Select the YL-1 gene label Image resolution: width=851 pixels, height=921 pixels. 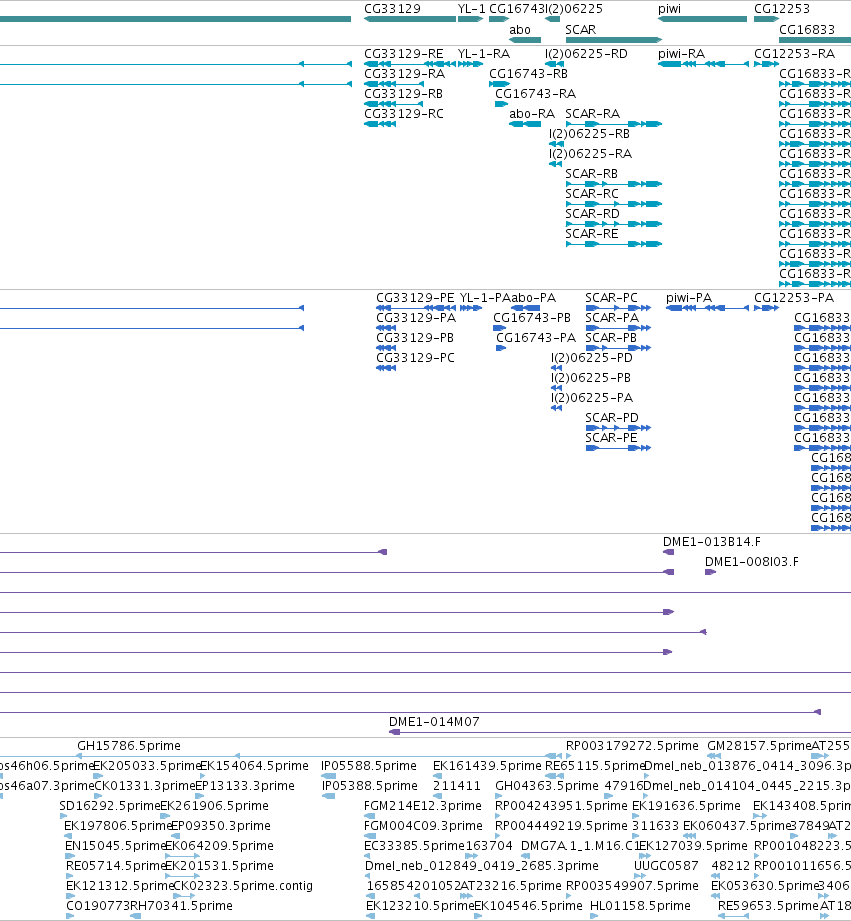[x=472, y=9]
